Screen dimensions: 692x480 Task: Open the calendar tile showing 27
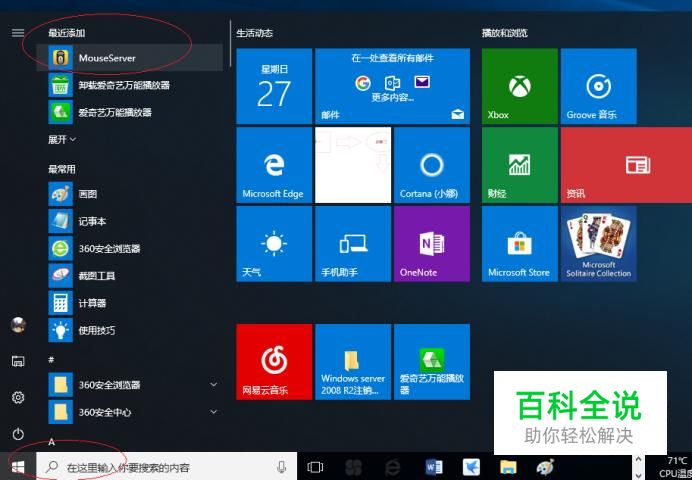click(x=274, y=86)
